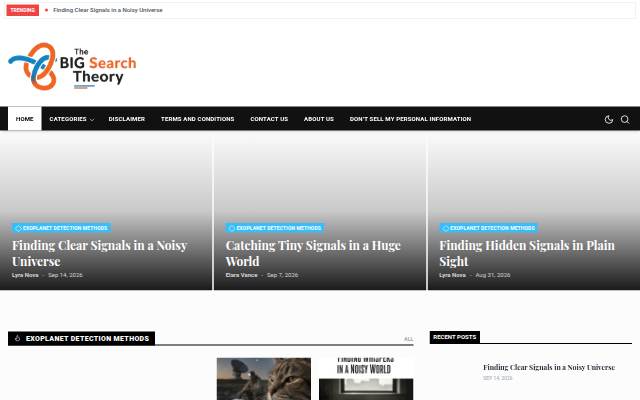Open the Exoplanet Detection Methods section heading

click(87, 338)
